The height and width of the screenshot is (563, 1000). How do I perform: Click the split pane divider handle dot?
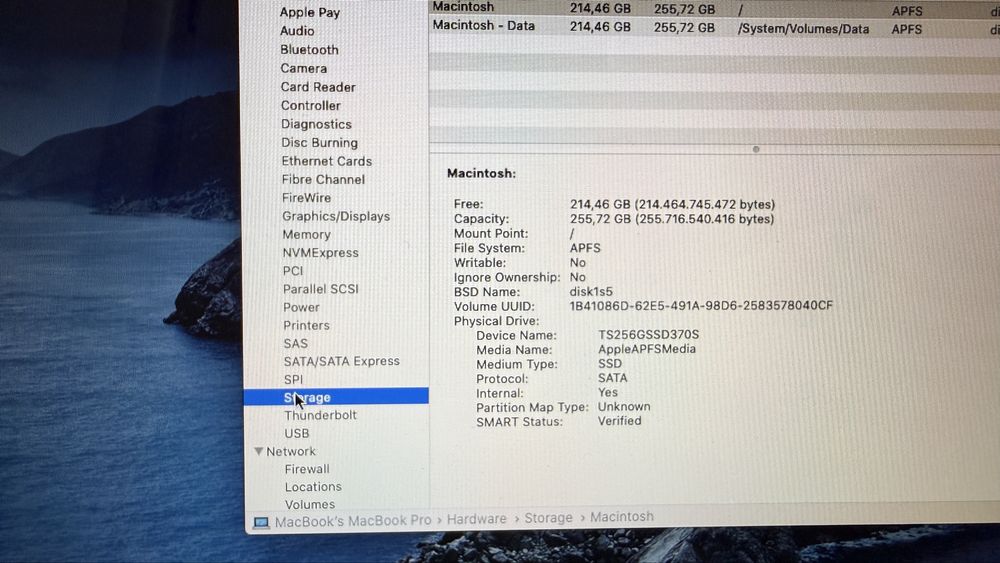point(756,149)
